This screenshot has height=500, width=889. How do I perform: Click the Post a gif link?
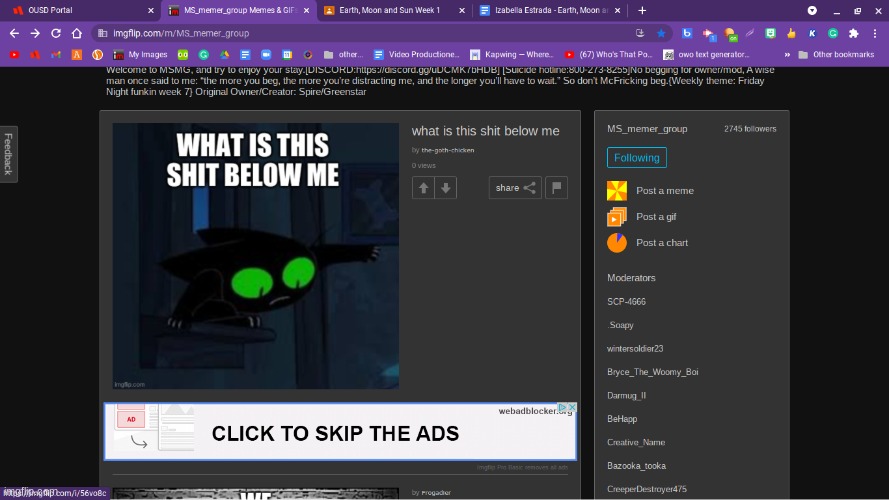pos(656,217)
